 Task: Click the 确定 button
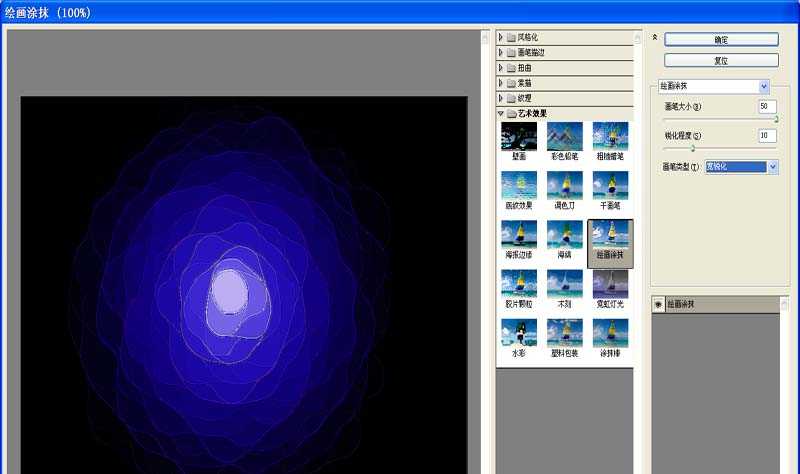point(721,39)
